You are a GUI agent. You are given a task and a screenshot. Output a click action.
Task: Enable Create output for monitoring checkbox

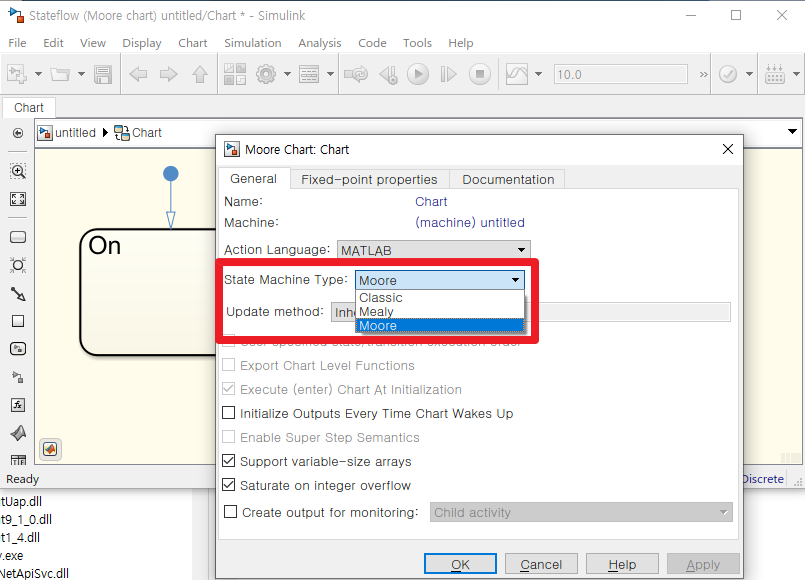[x=231, y=512]
